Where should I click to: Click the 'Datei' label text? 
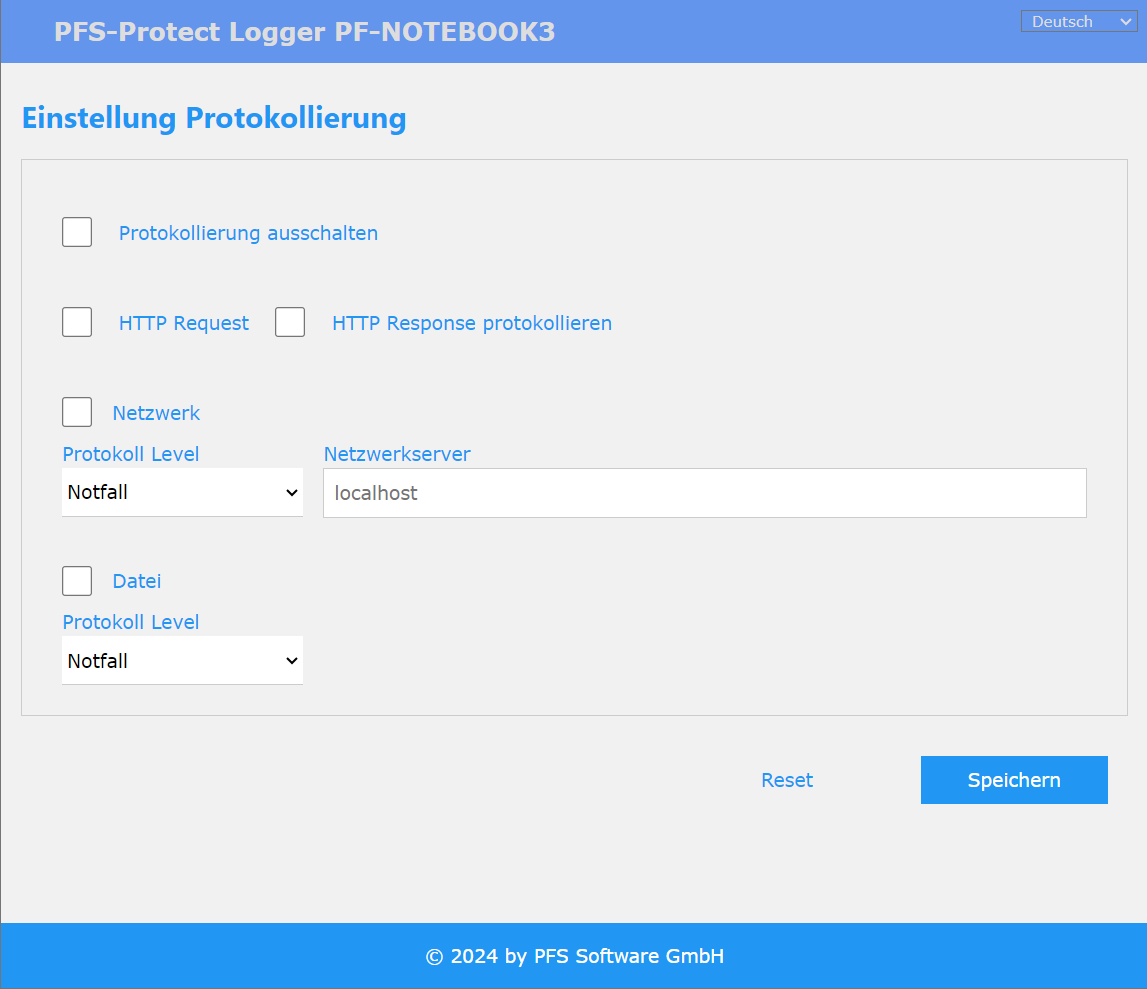click(137, 581)
